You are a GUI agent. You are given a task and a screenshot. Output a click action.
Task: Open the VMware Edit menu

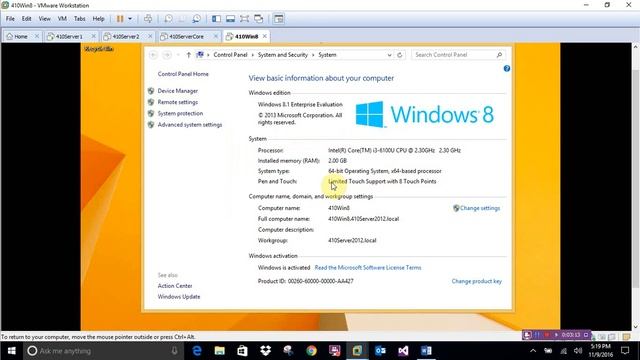pos(27,19)
